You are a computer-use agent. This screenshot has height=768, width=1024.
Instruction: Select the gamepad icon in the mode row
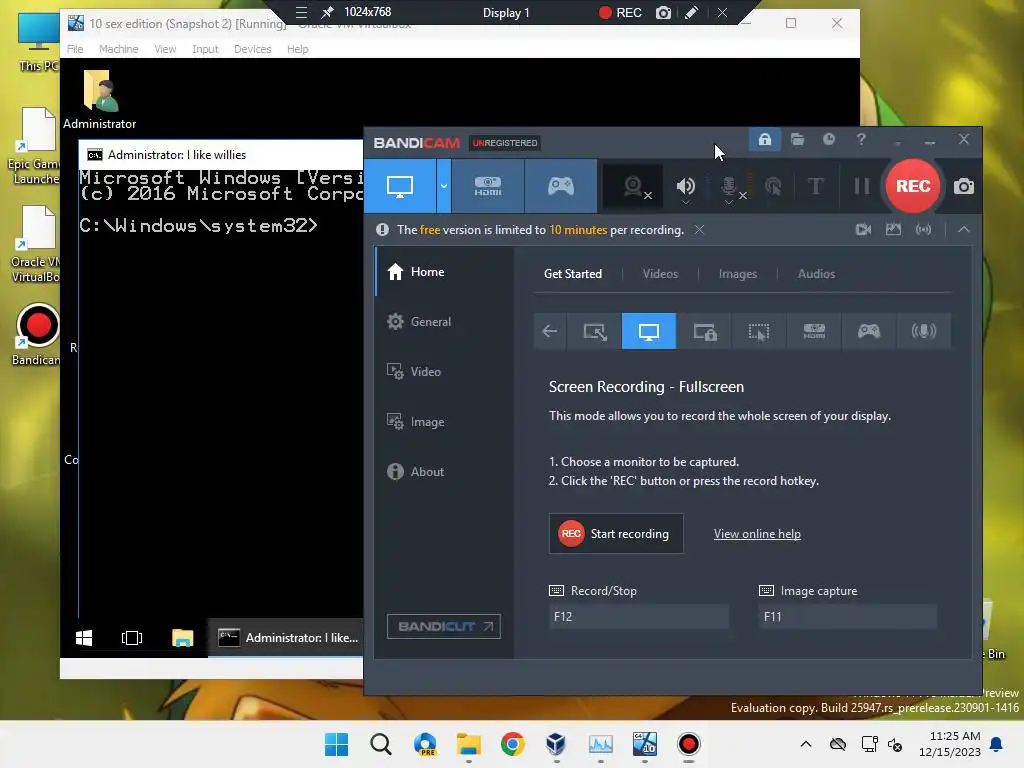[869, 331]
